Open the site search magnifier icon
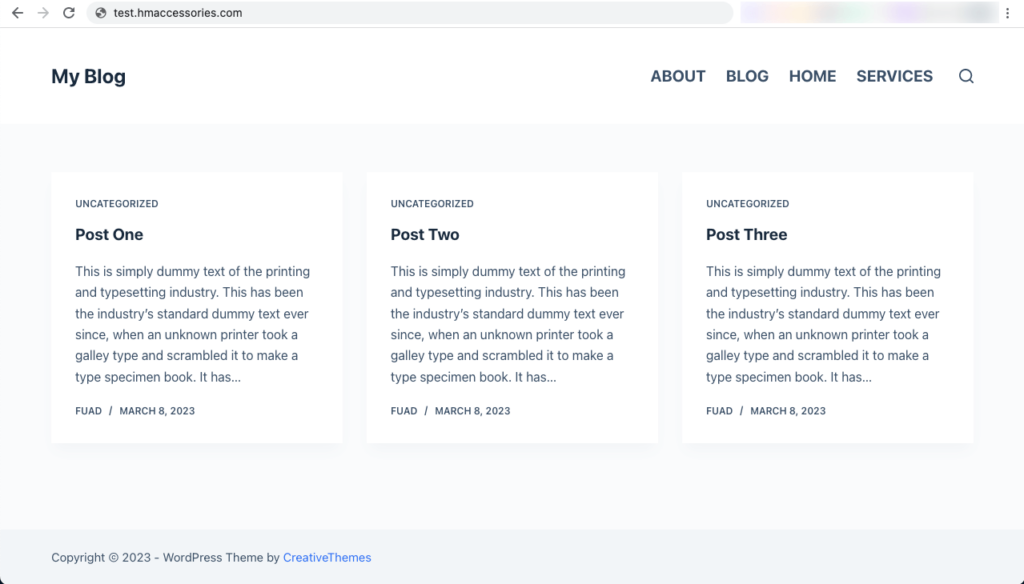The height and width of the screenshot is (584, 1024). pyautogui.click(x=966, y=76)
